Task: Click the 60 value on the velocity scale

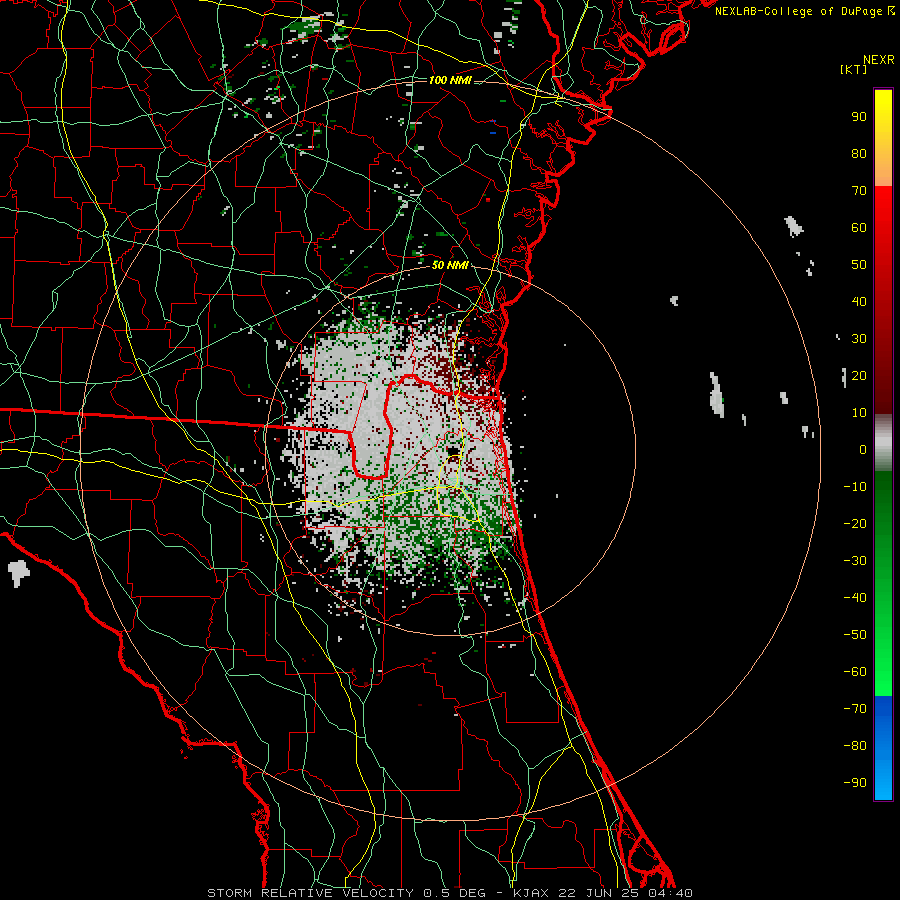Action: coord(859,228)
